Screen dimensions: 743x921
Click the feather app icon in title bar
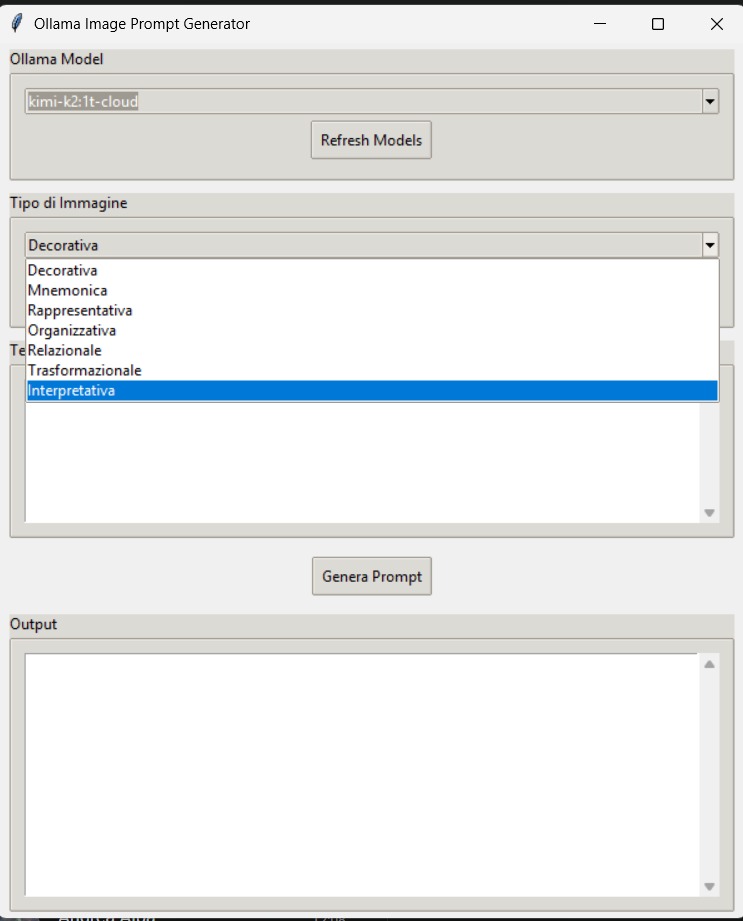coord(16,24)
